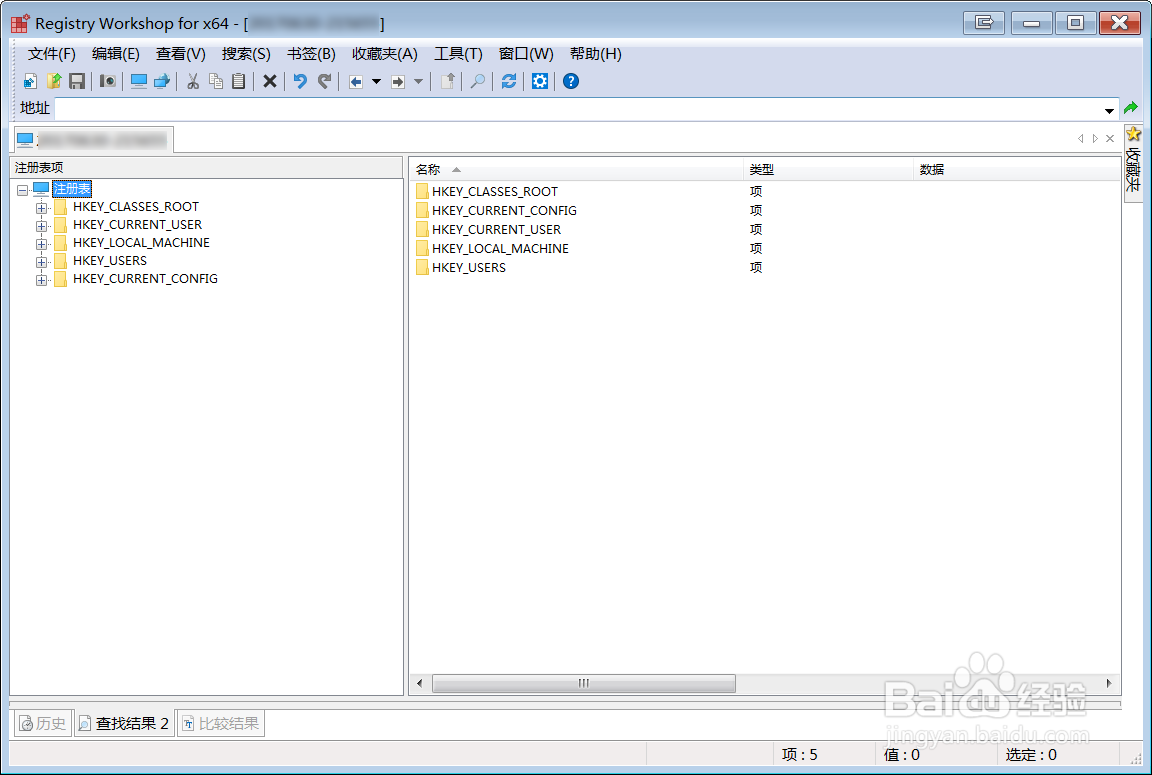Image resolution: width=1152 pixels, height=775 pixels.
Task: Click the green go arrow beside address bar
Action: [1131, 109]
